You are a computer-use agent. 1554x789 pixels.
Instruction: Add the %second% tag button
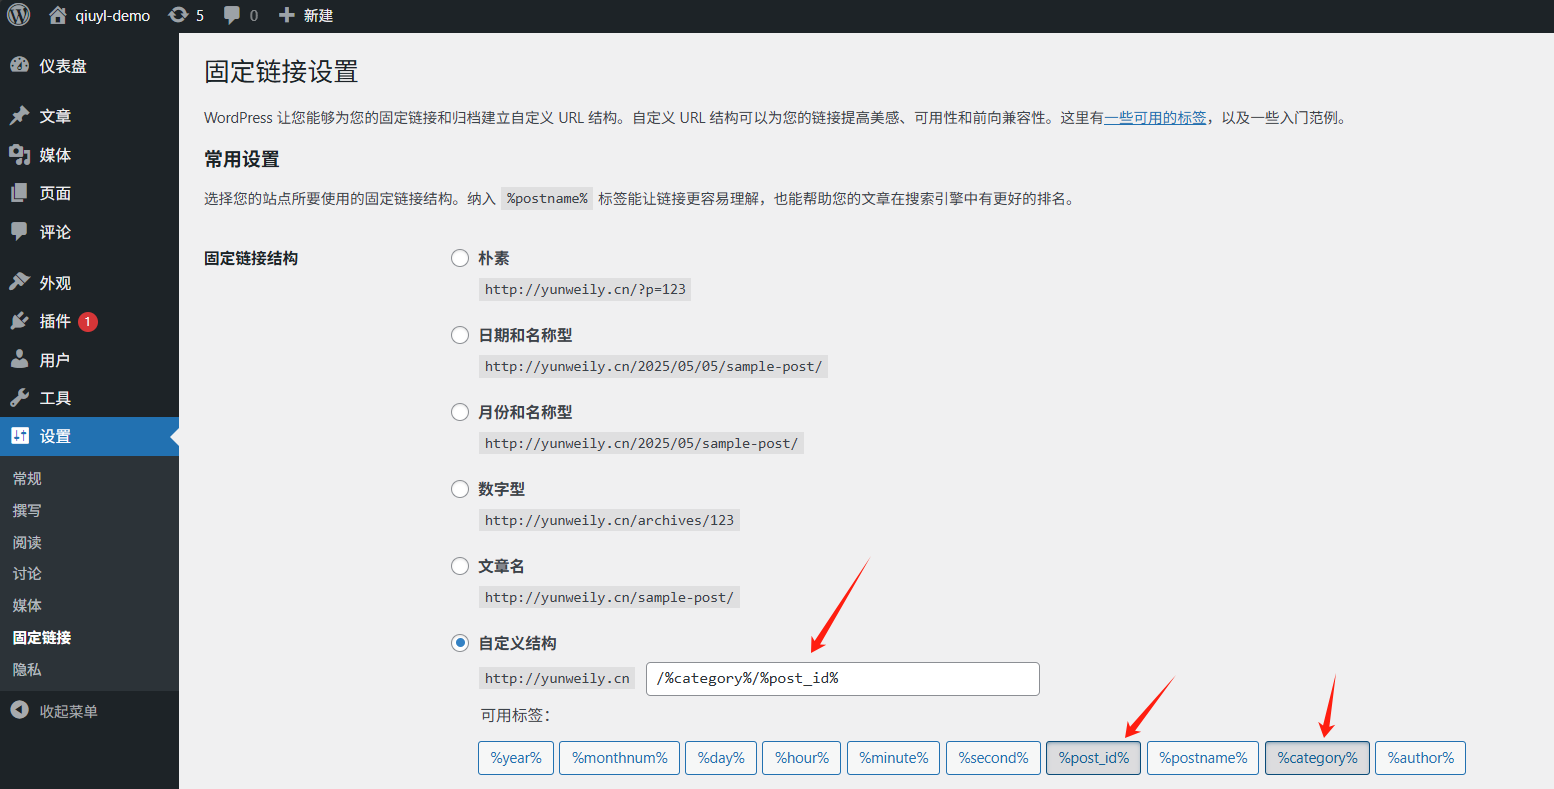993,758
